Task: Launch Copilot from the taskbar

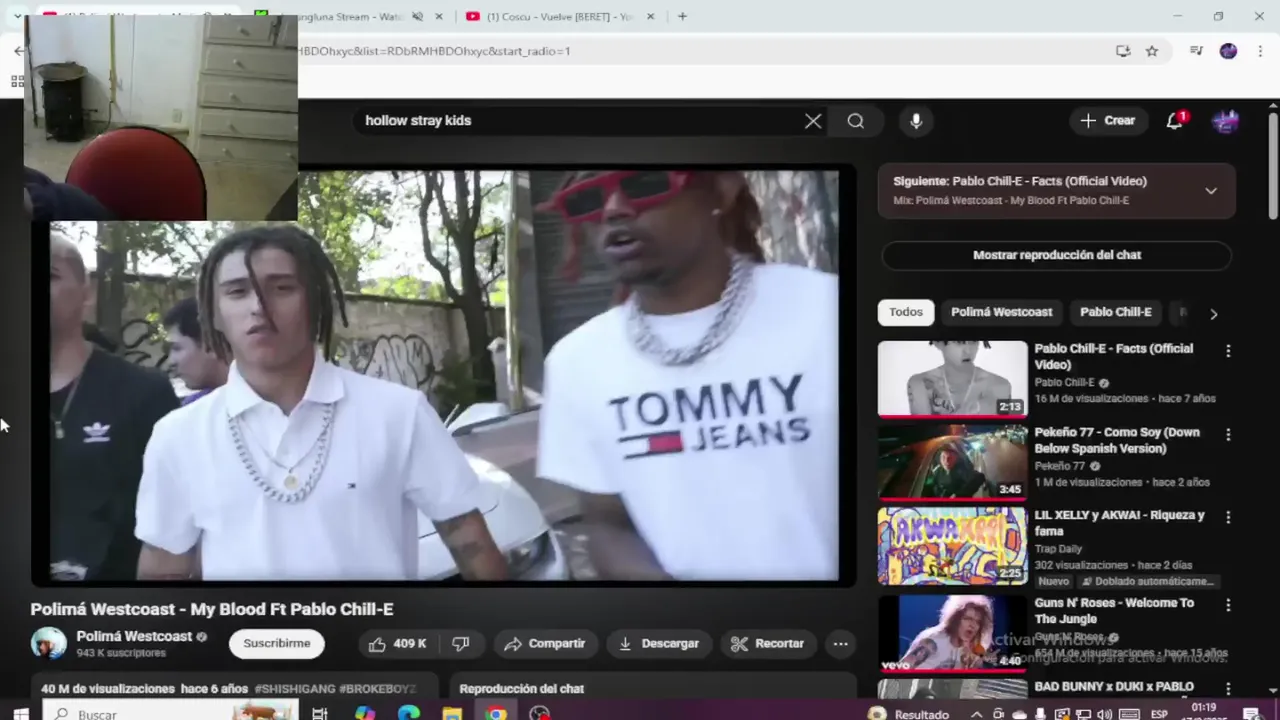Action: (365, 714)
